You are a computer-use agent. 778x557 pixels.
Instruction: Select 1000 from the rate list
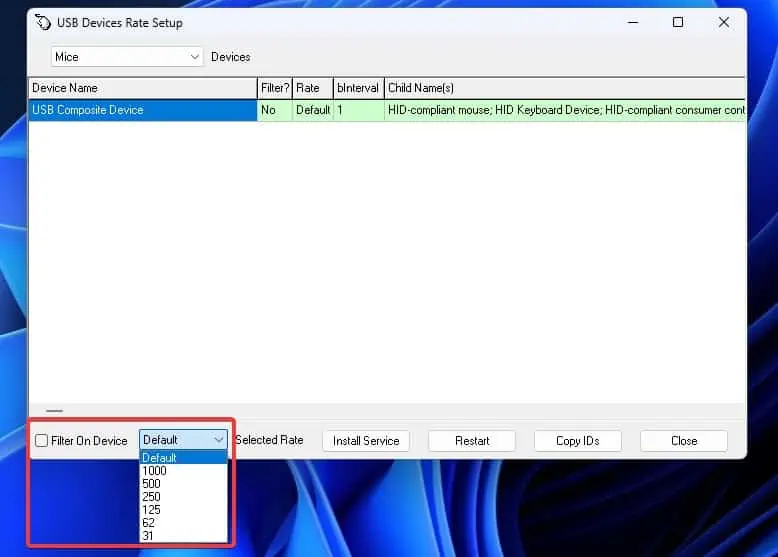tap(155, 471)
